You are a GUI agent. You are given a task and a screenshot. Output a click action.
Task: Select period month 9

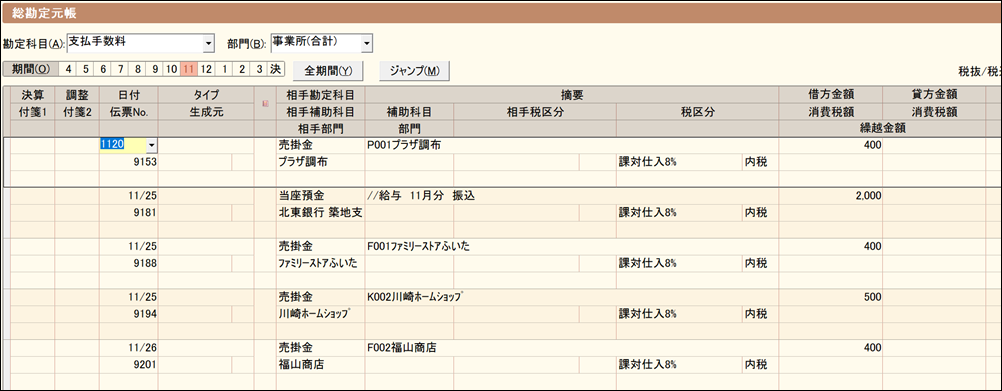[x=154, y=69]
